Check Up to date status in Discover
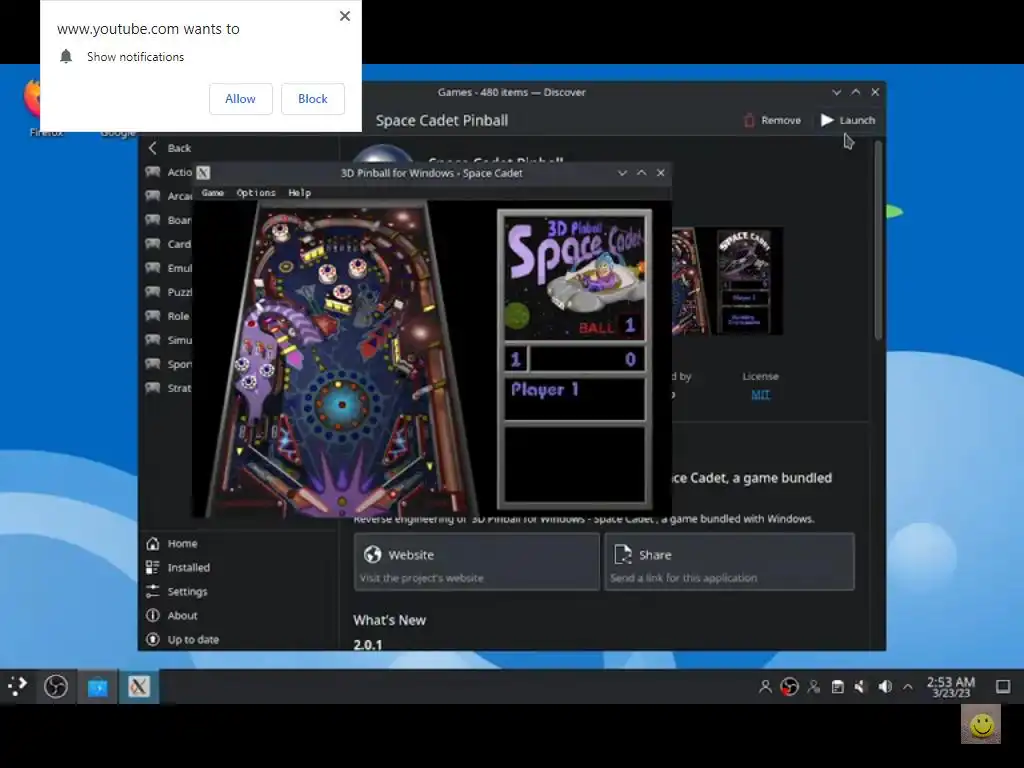 (183, 639)
